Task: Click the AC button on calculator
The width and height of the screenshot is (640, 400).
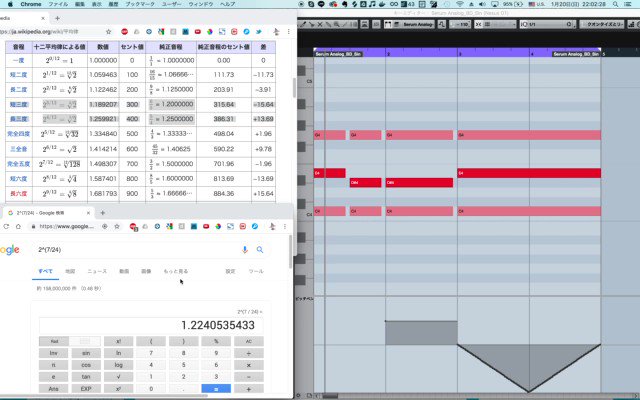Action: 249,341
